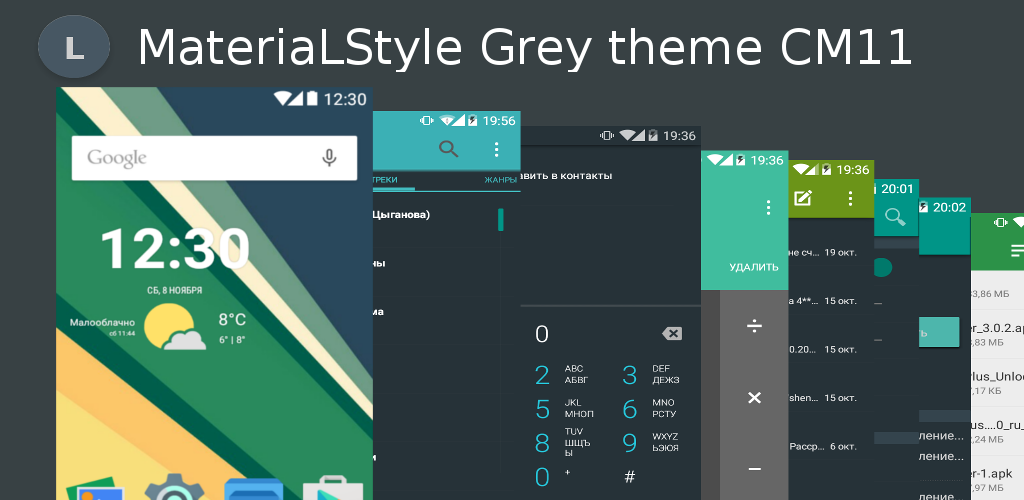Tap the 8°C temperature reading
Screen dimensions: 1024x500
point(232,320)
